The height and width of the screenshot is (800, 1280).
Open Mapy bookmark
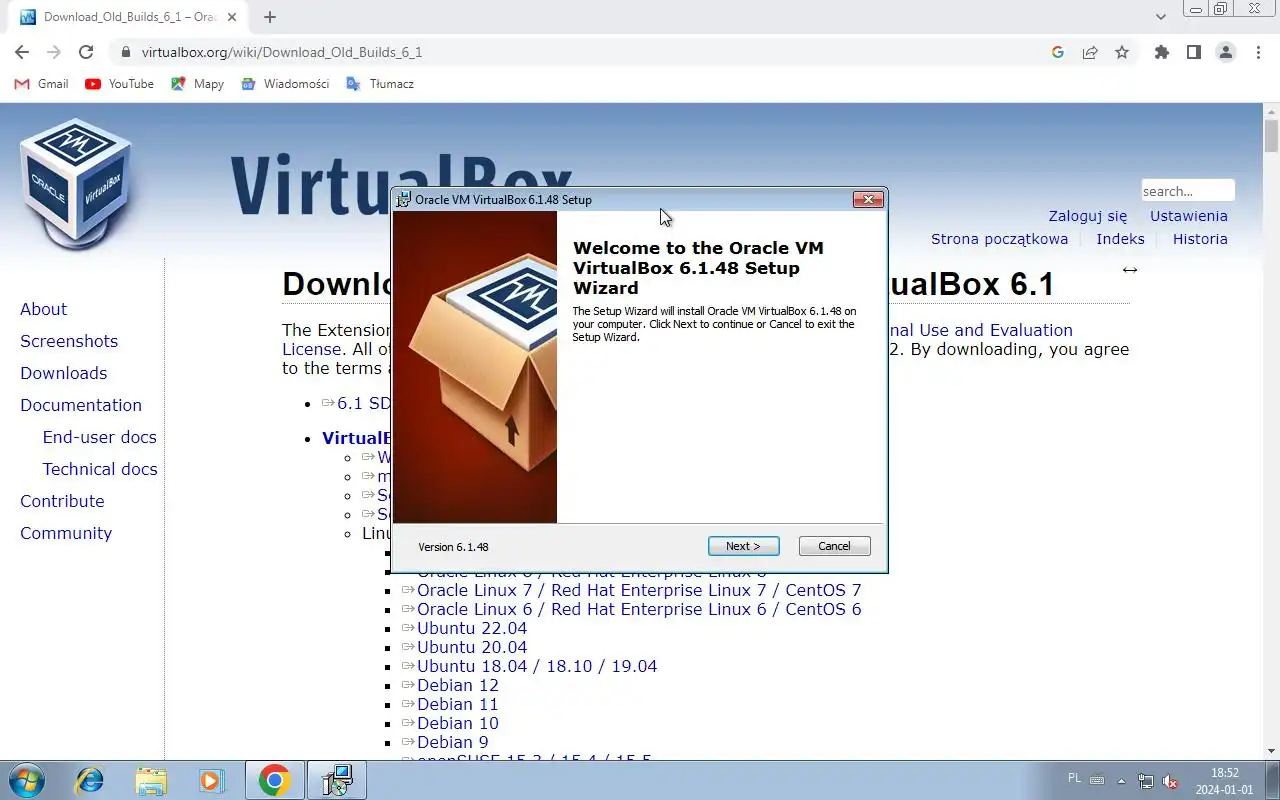click(x=197, y=84)
